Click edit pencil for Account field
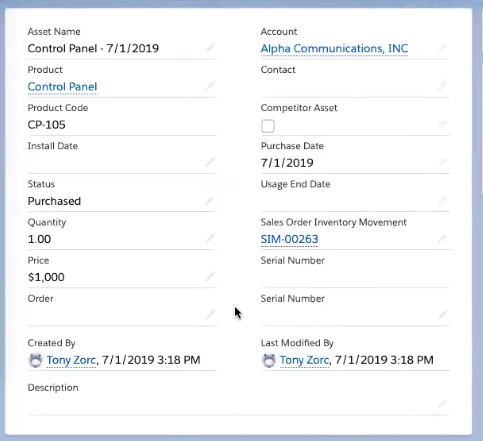Image resolution: width=483 pixels, height=441 pixels. [x=442, y=48]
